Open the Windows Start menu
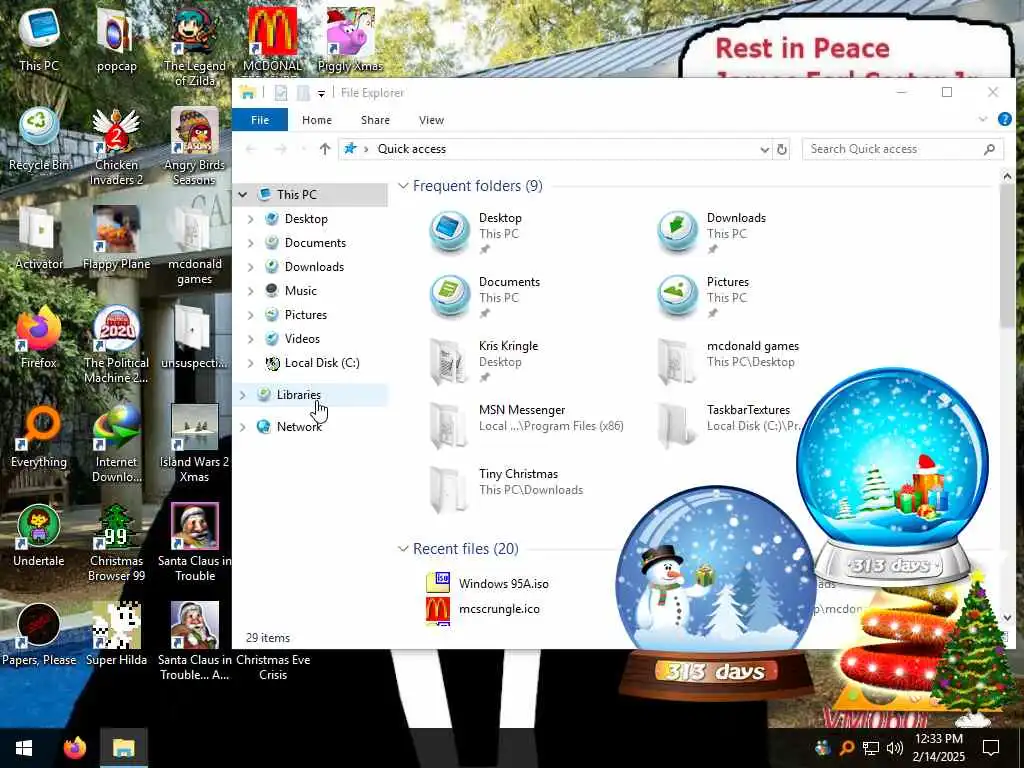Image resolution: width=1024 pixels, height=768 pixels. [x=24, y=748]
